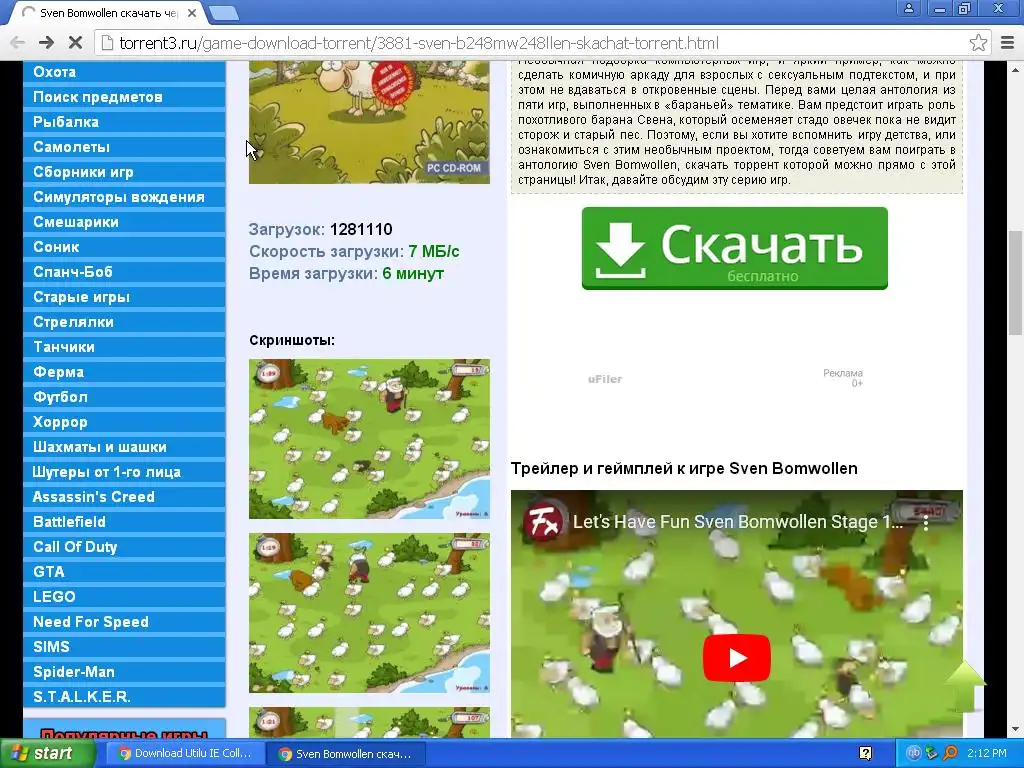Image resolution: width=1024 pixels, height=768 pixels.
Task: Select the Футбол category
Action: (x=124, y=396)
